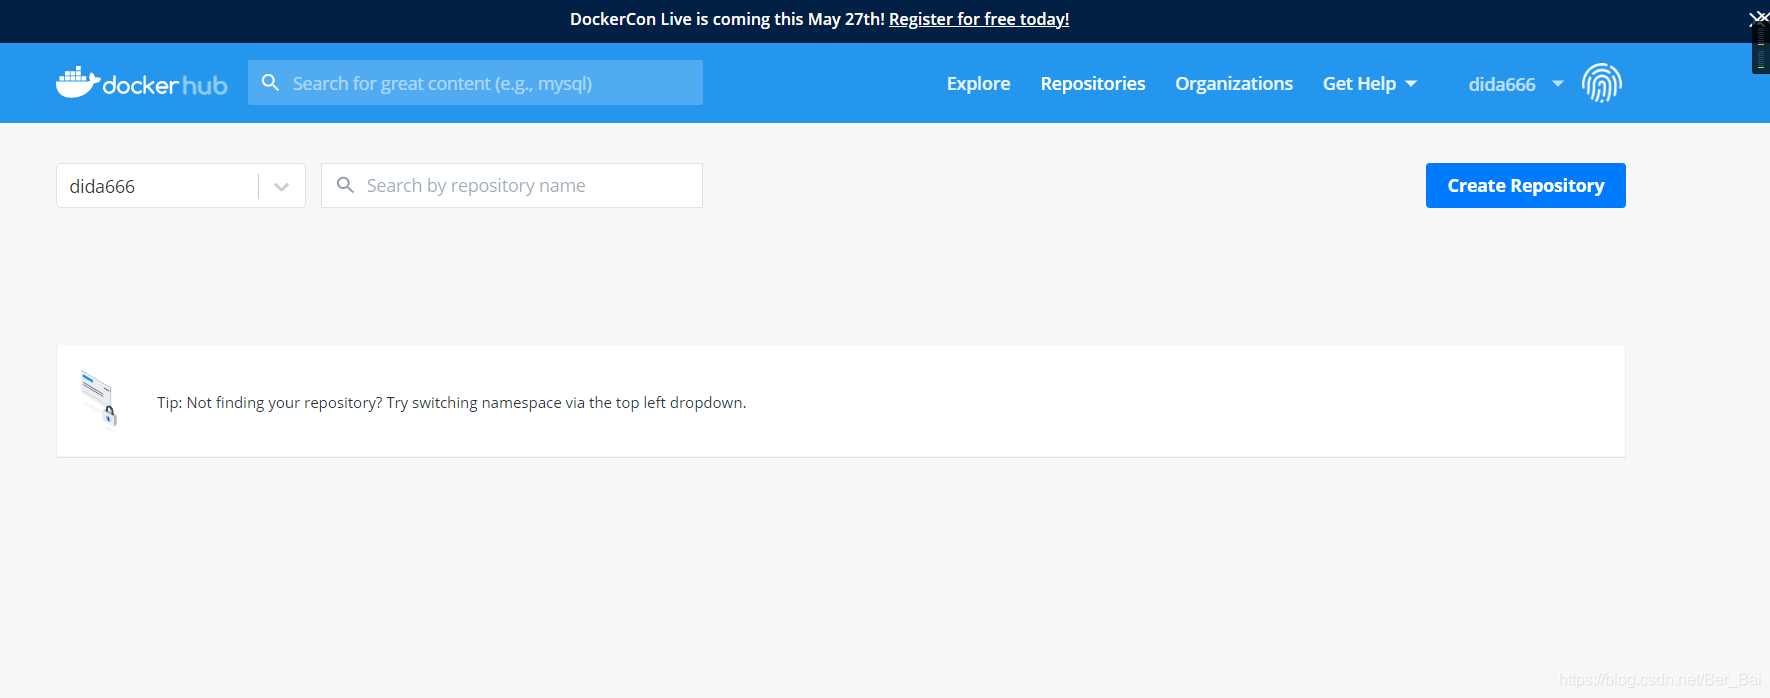The width and height of the screenshot is (1770, 698).
Task: Click the magnifier icon in top search bar
Action: pyautogui.click(x=270, y=83)
